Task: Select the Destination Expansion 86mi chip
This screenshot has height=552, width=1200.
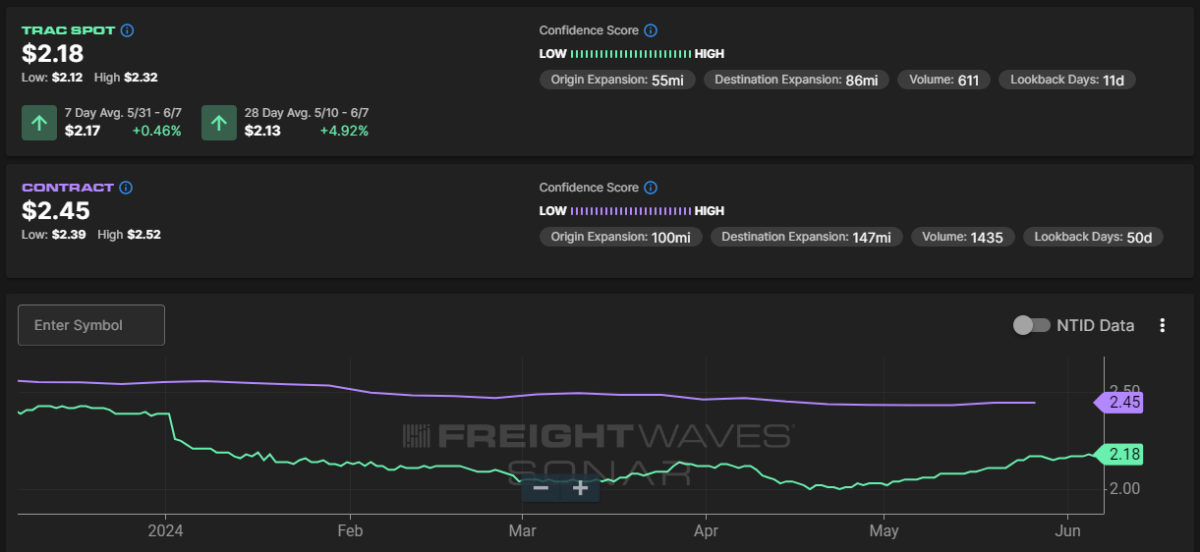Action: tap(796, 80)
